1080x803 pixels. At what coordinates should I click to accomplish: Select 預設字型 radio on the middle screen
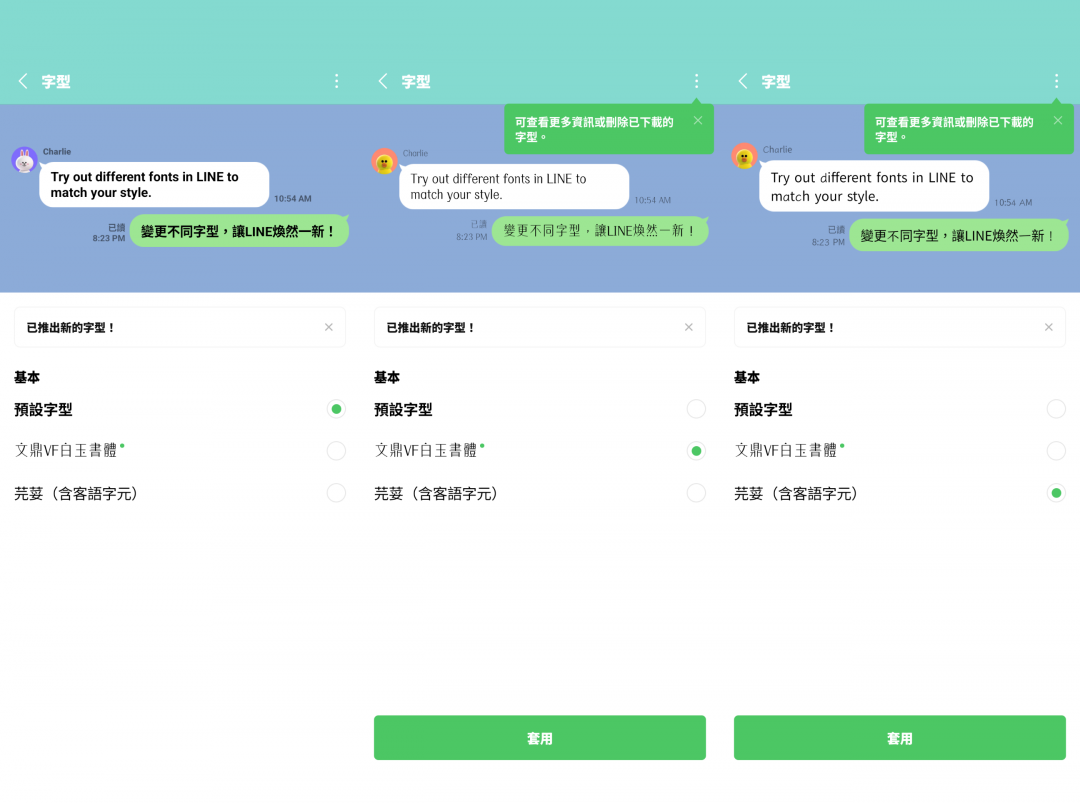(696, 409)
